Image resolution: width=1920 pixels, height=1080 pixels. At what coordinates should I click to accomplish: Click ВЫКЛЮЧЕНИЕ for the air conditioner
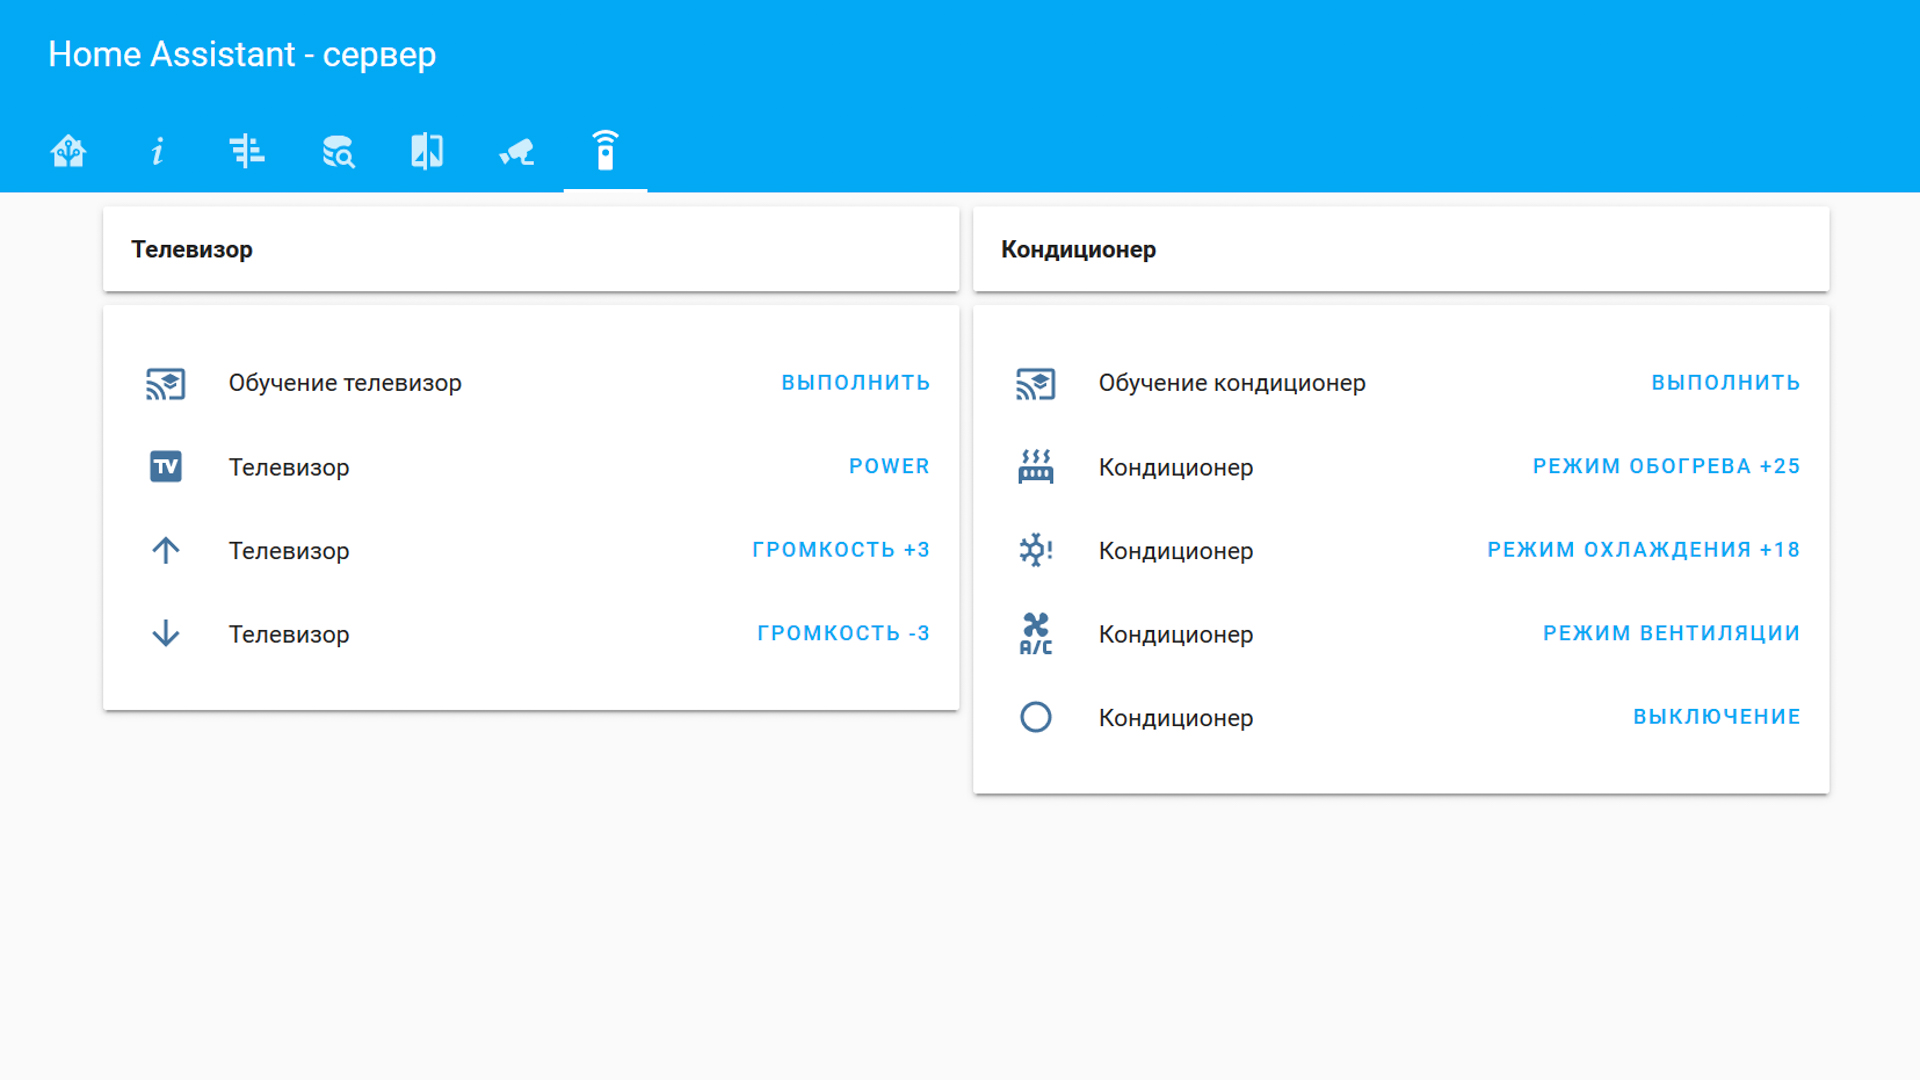(x=1716, y=717)
